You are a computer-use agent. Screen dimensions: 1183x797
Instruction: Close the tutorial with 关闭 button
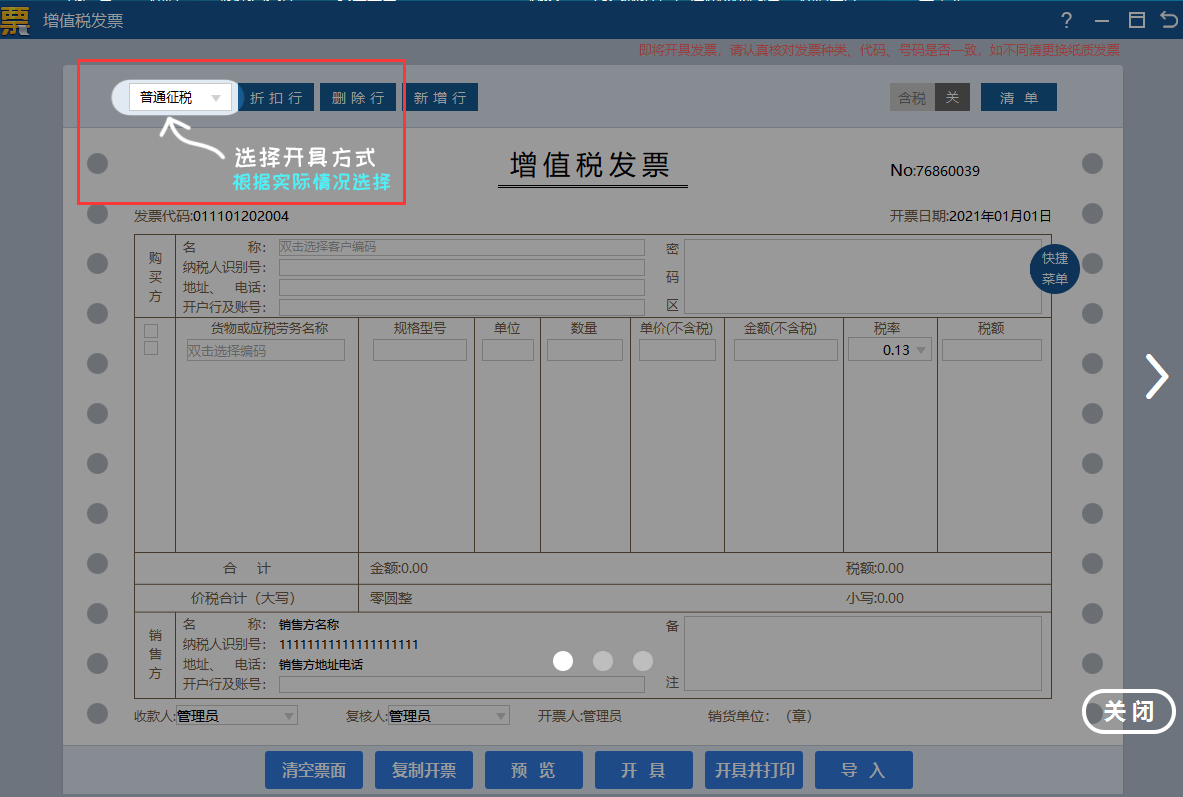(x=1128, y=712)
